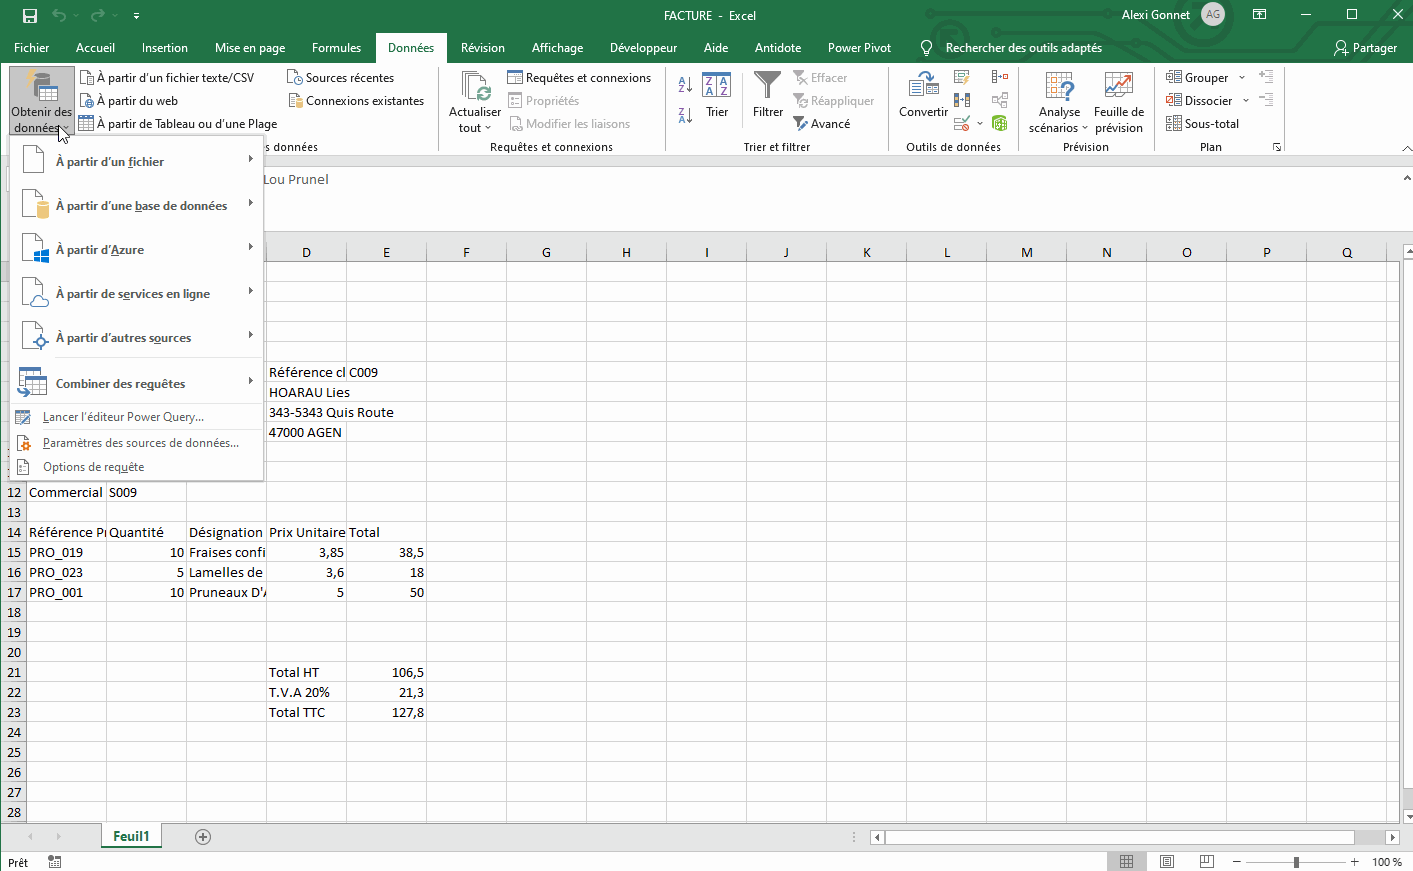Screen dimensions: 1413x871
Task: Open Sources récentes
Action: (x=341, y=77)
